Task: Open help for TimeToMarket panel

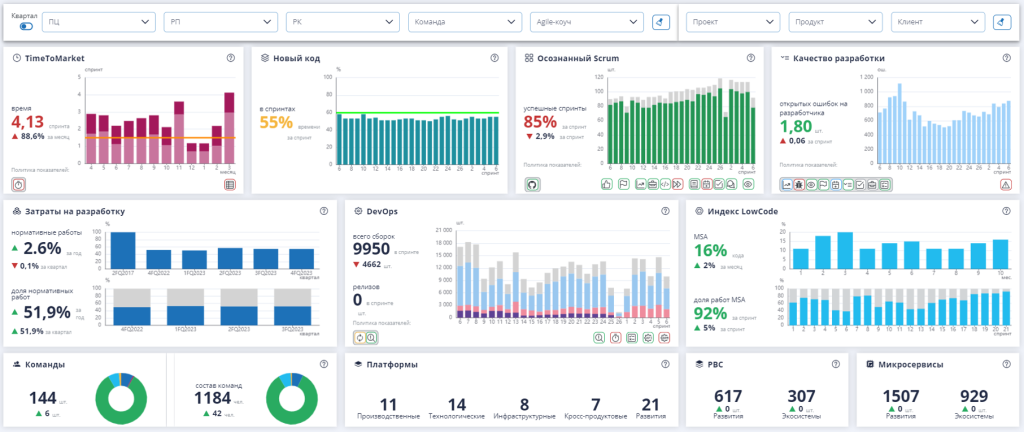Action: click(x=231, y=58)
